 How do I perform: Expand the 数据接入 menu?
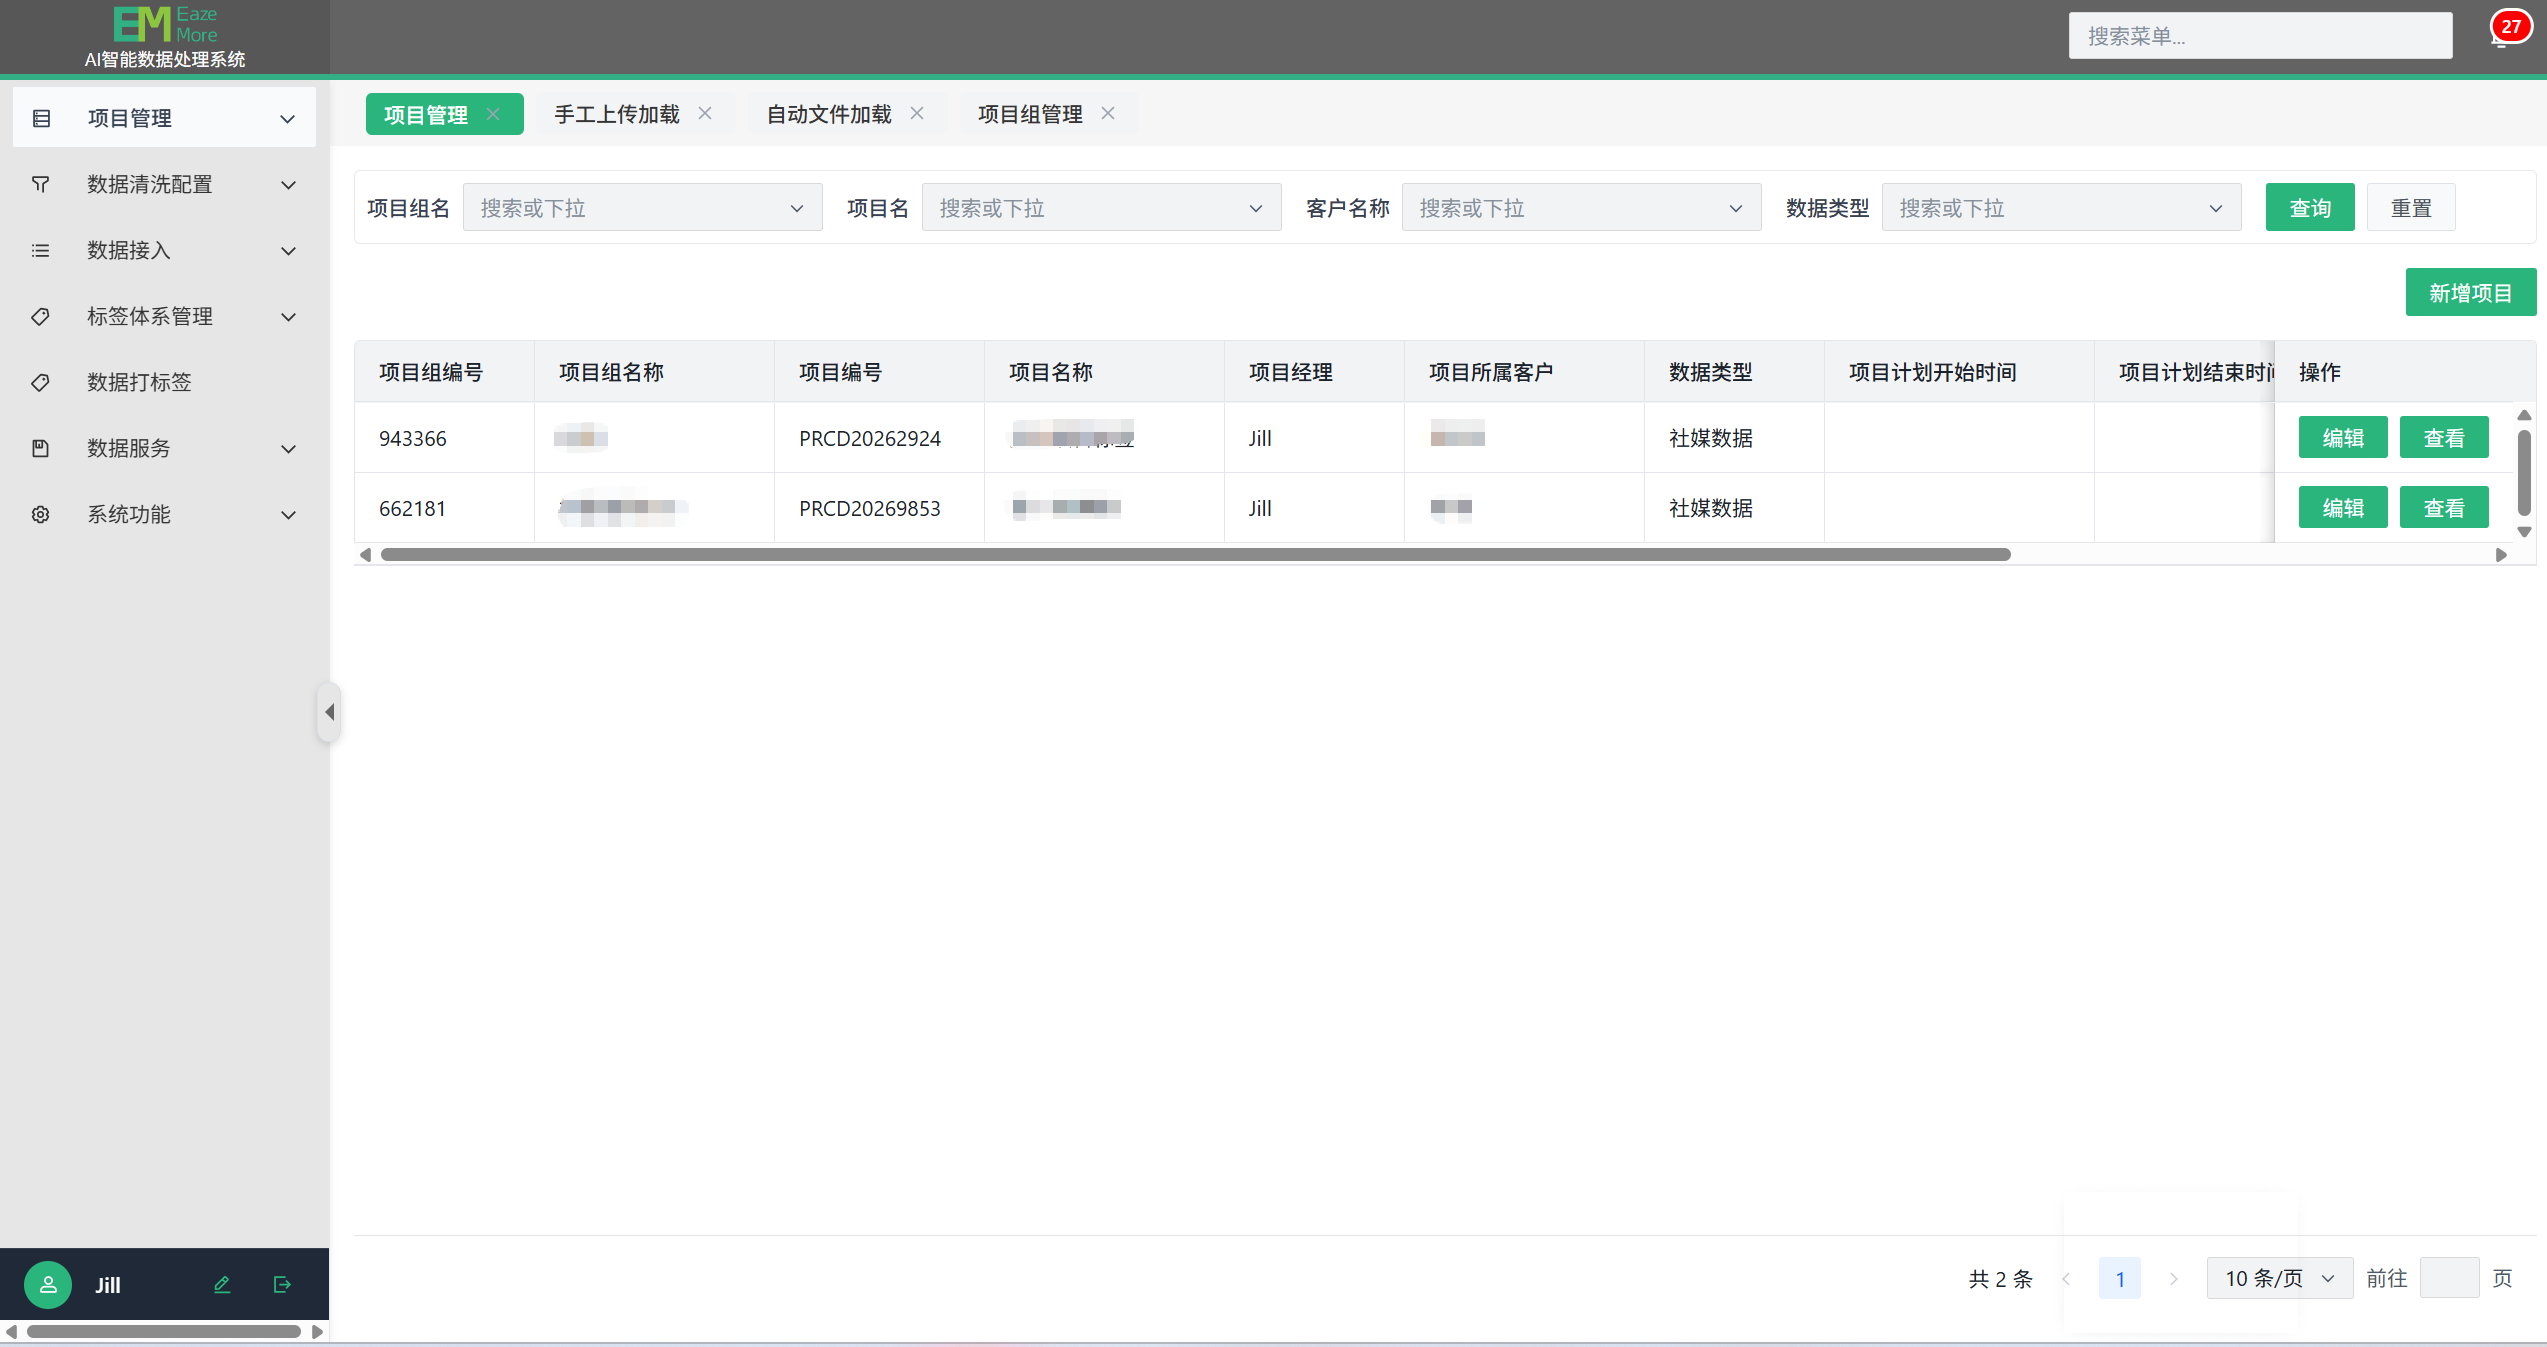[288, 251]
